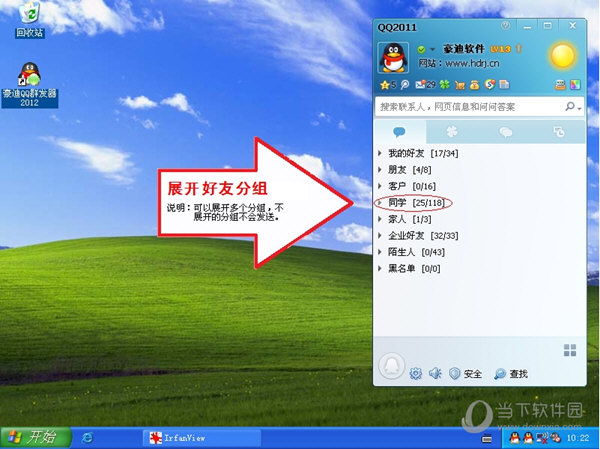
Task: Click the 10:22 taskbar clock
Action: [578, 438]
